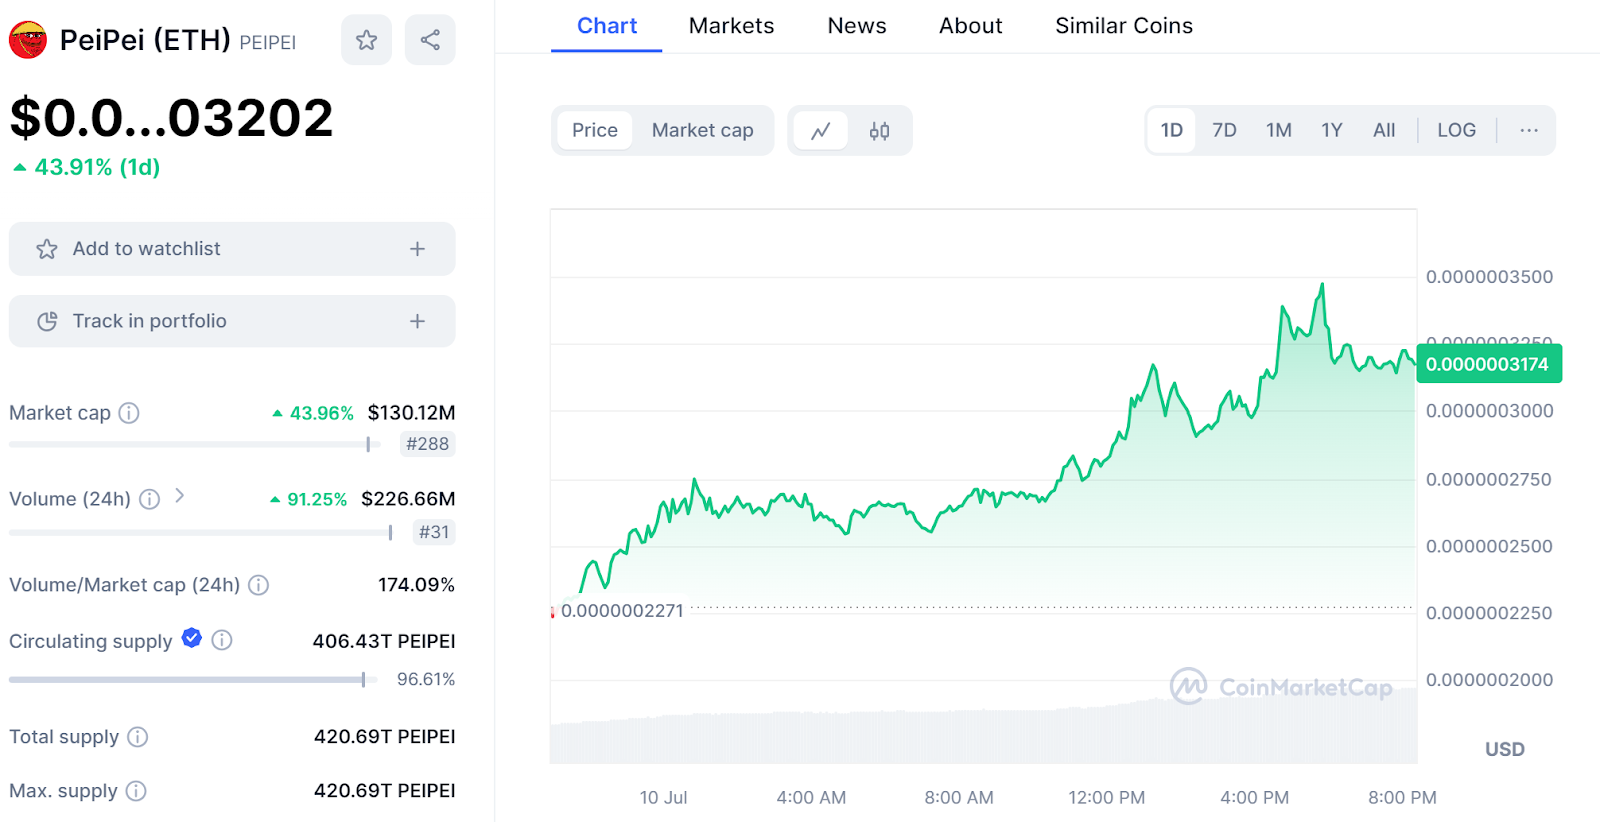Click the Market cap info icon

pyautogui.click(x=129, y=412)
